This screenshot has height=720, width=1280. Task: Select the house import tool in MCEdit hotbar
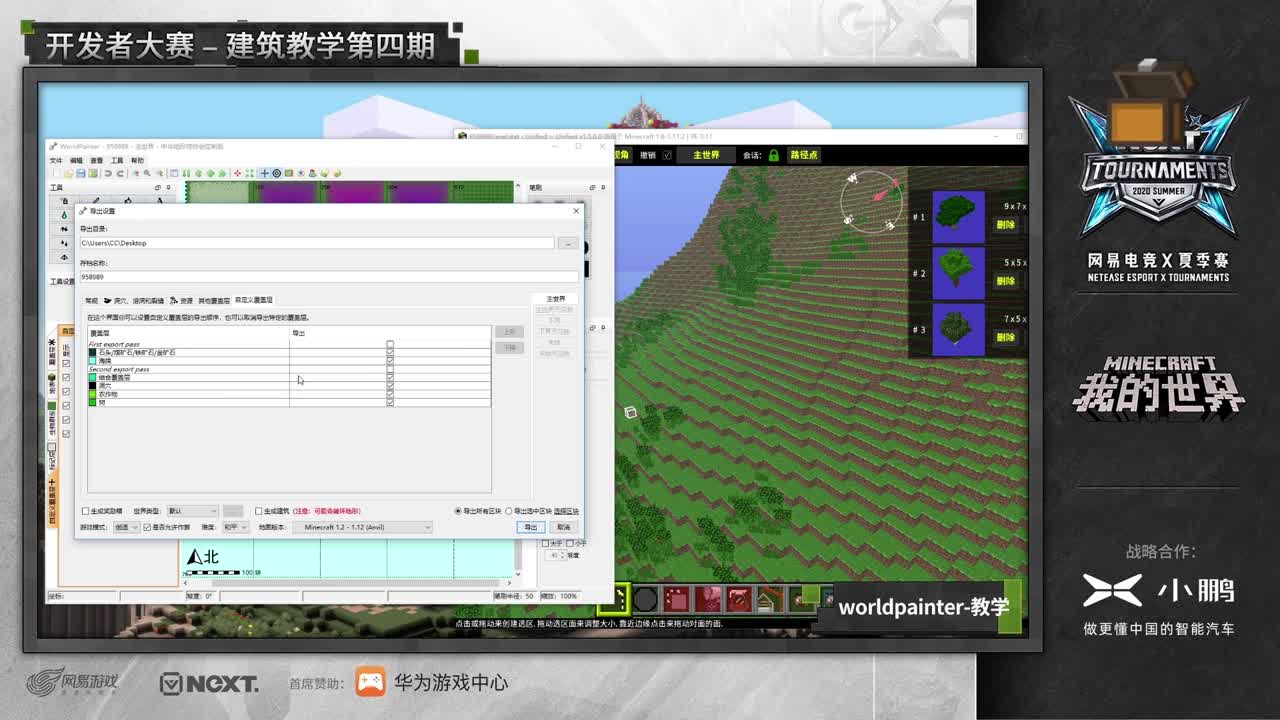coord(770,599)
